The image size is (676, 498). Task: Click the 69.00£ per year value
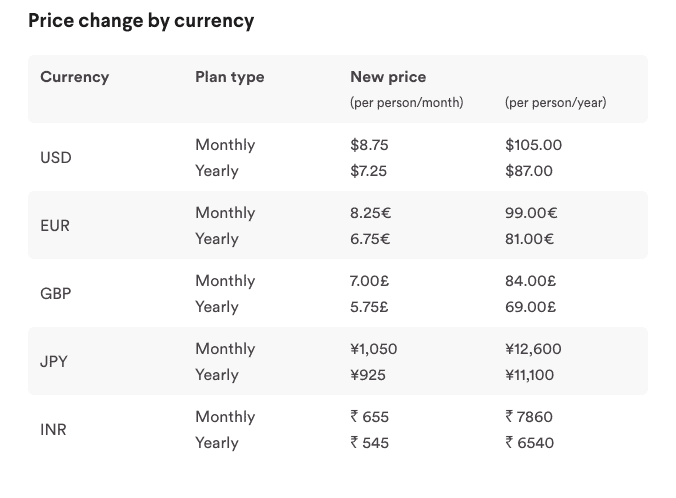click(x=530, y=307)
